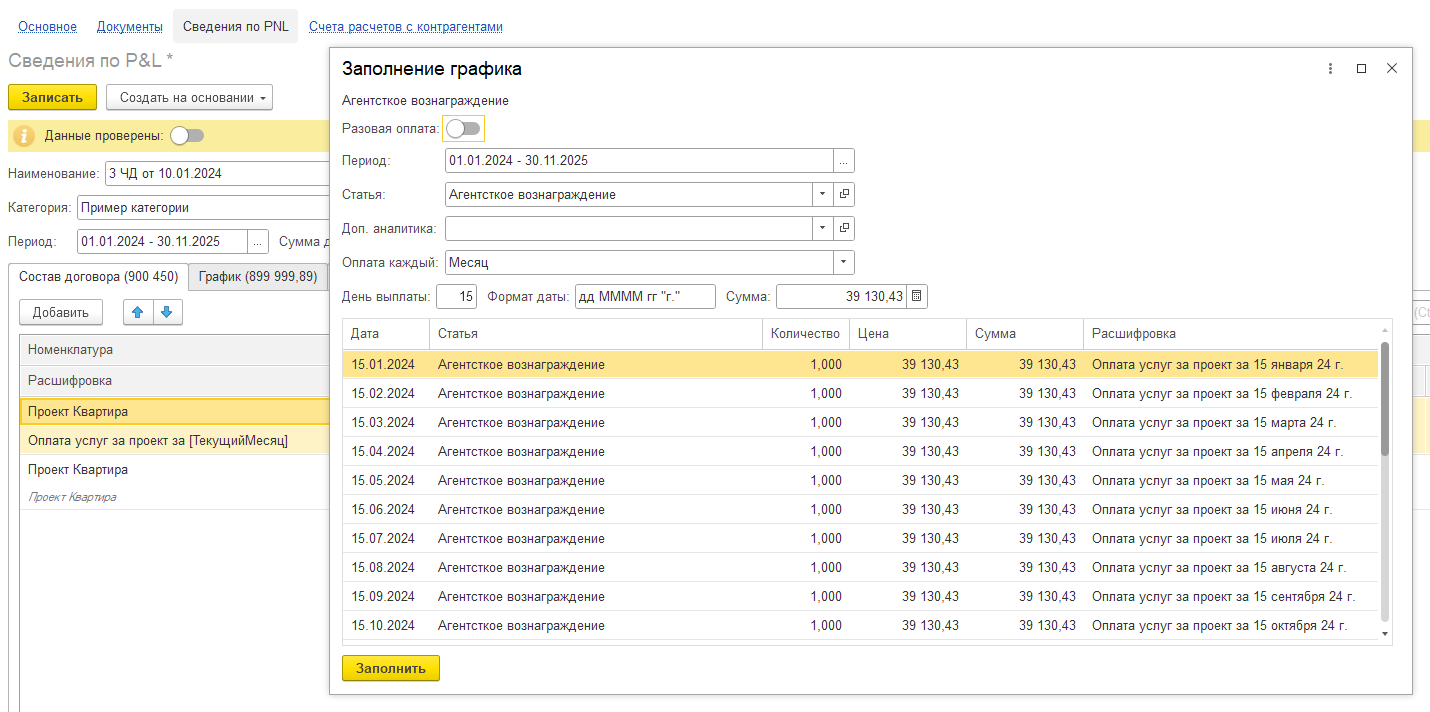Click 'Оплата услуг за проект за 15 августа 24 г.'
This screenshot has height=712, width=1430.
tap(1219, 567)
